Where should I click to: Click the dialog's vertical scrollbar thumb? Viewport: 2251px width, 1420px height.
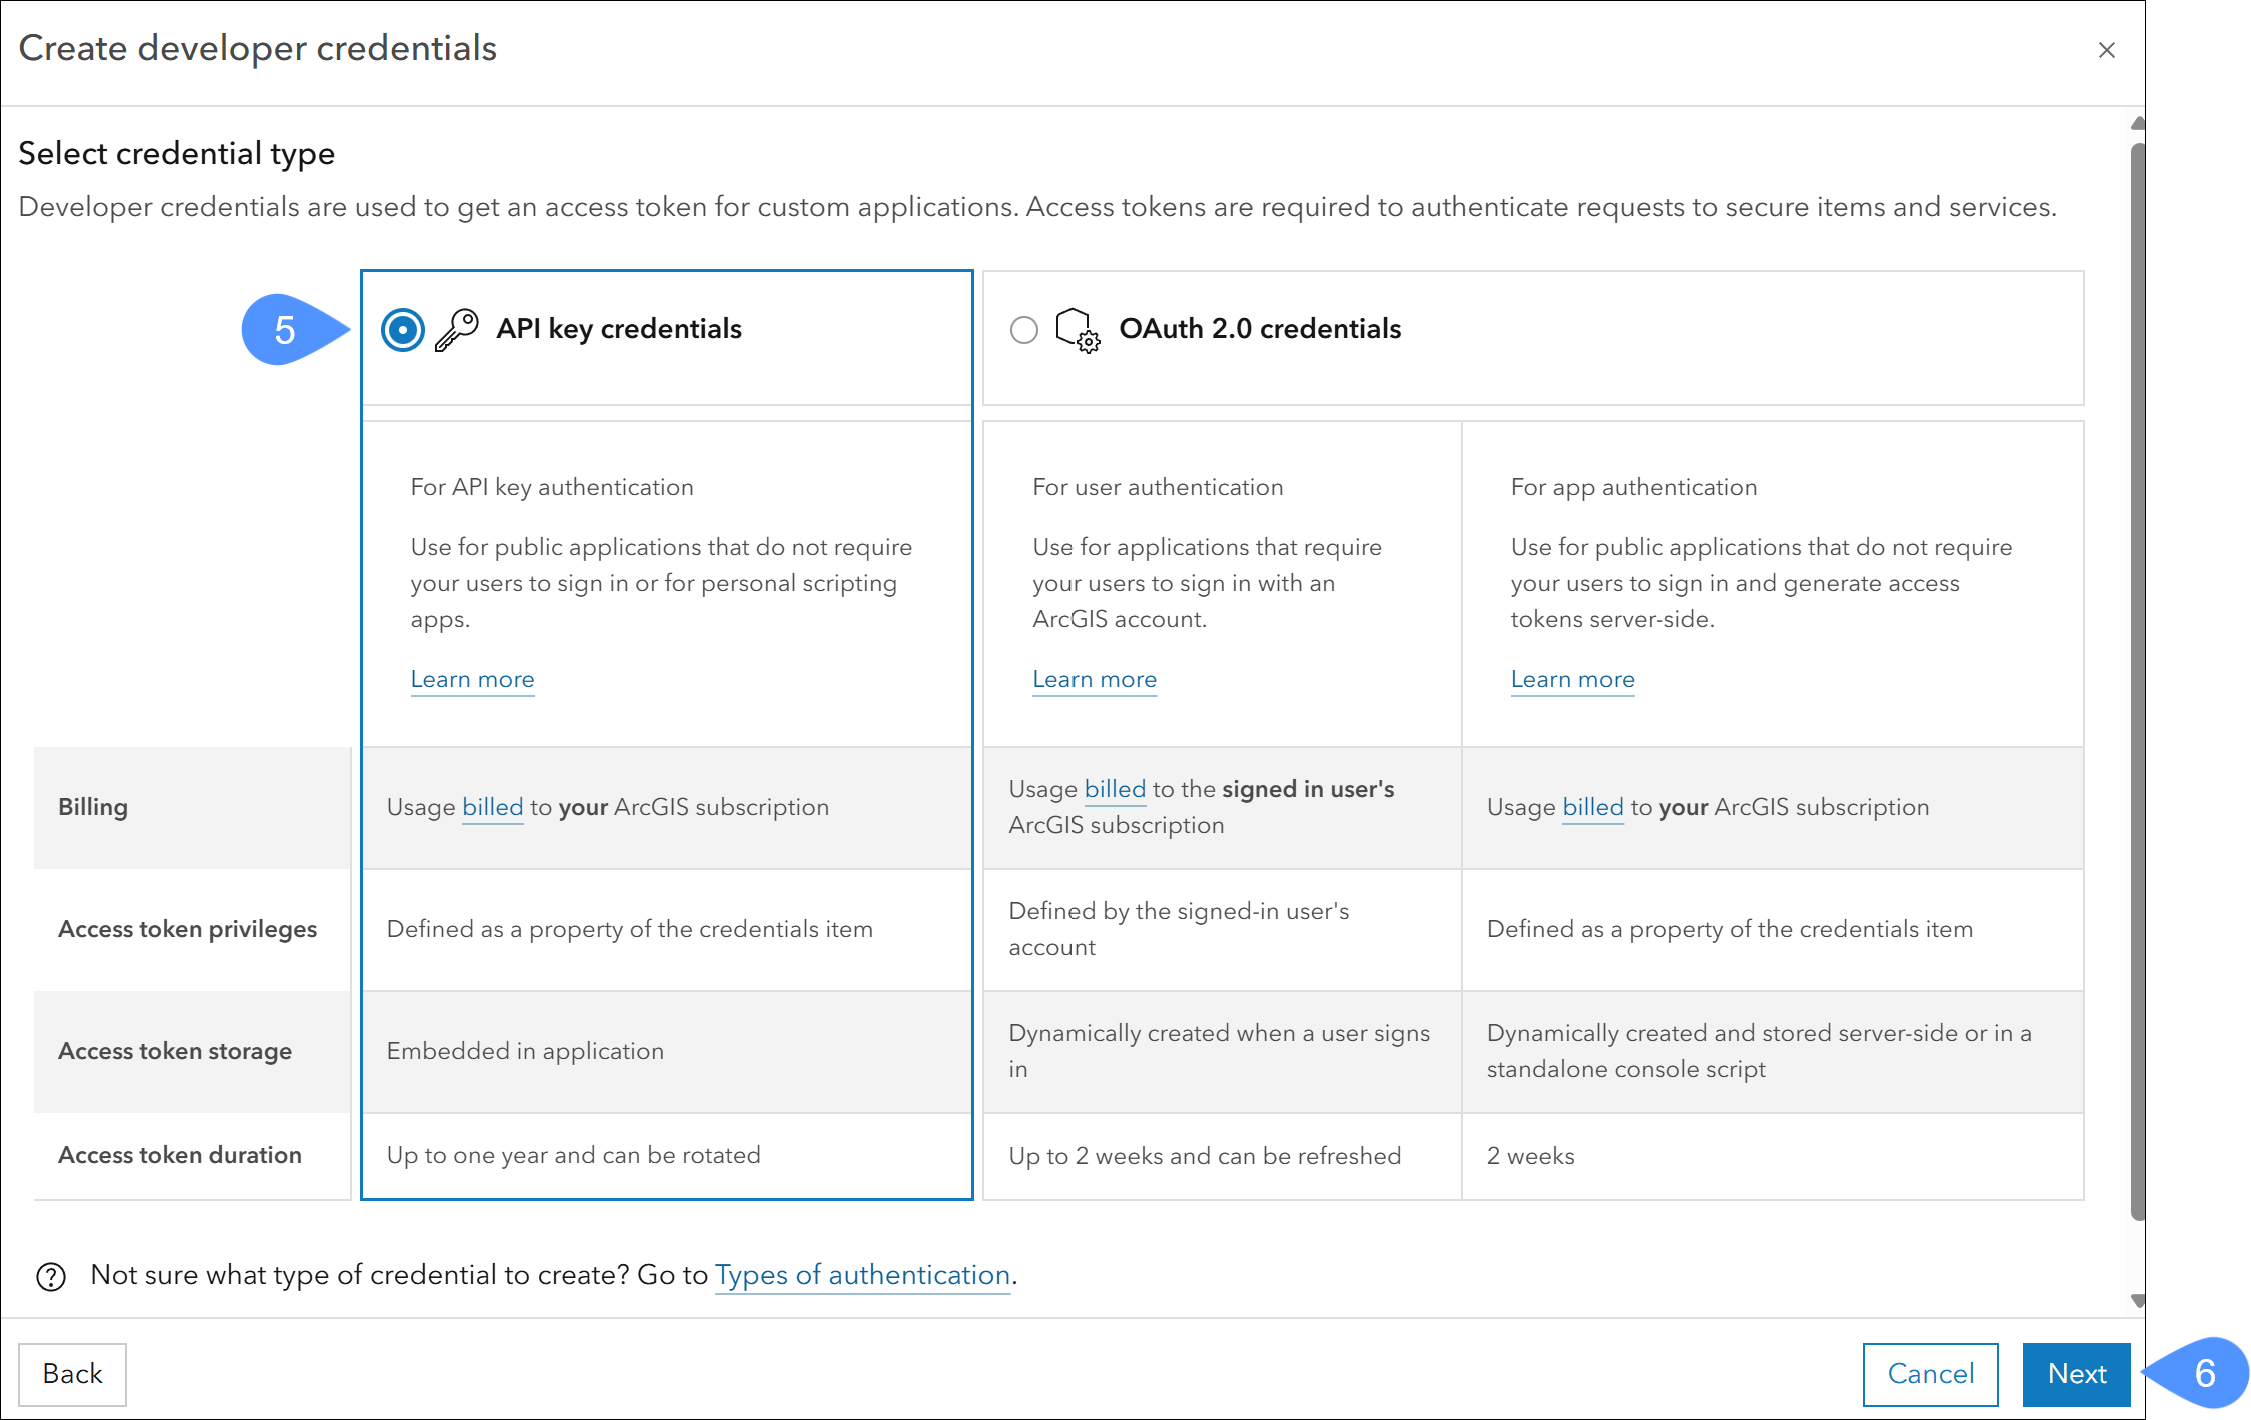click(x=2137, y=680)
